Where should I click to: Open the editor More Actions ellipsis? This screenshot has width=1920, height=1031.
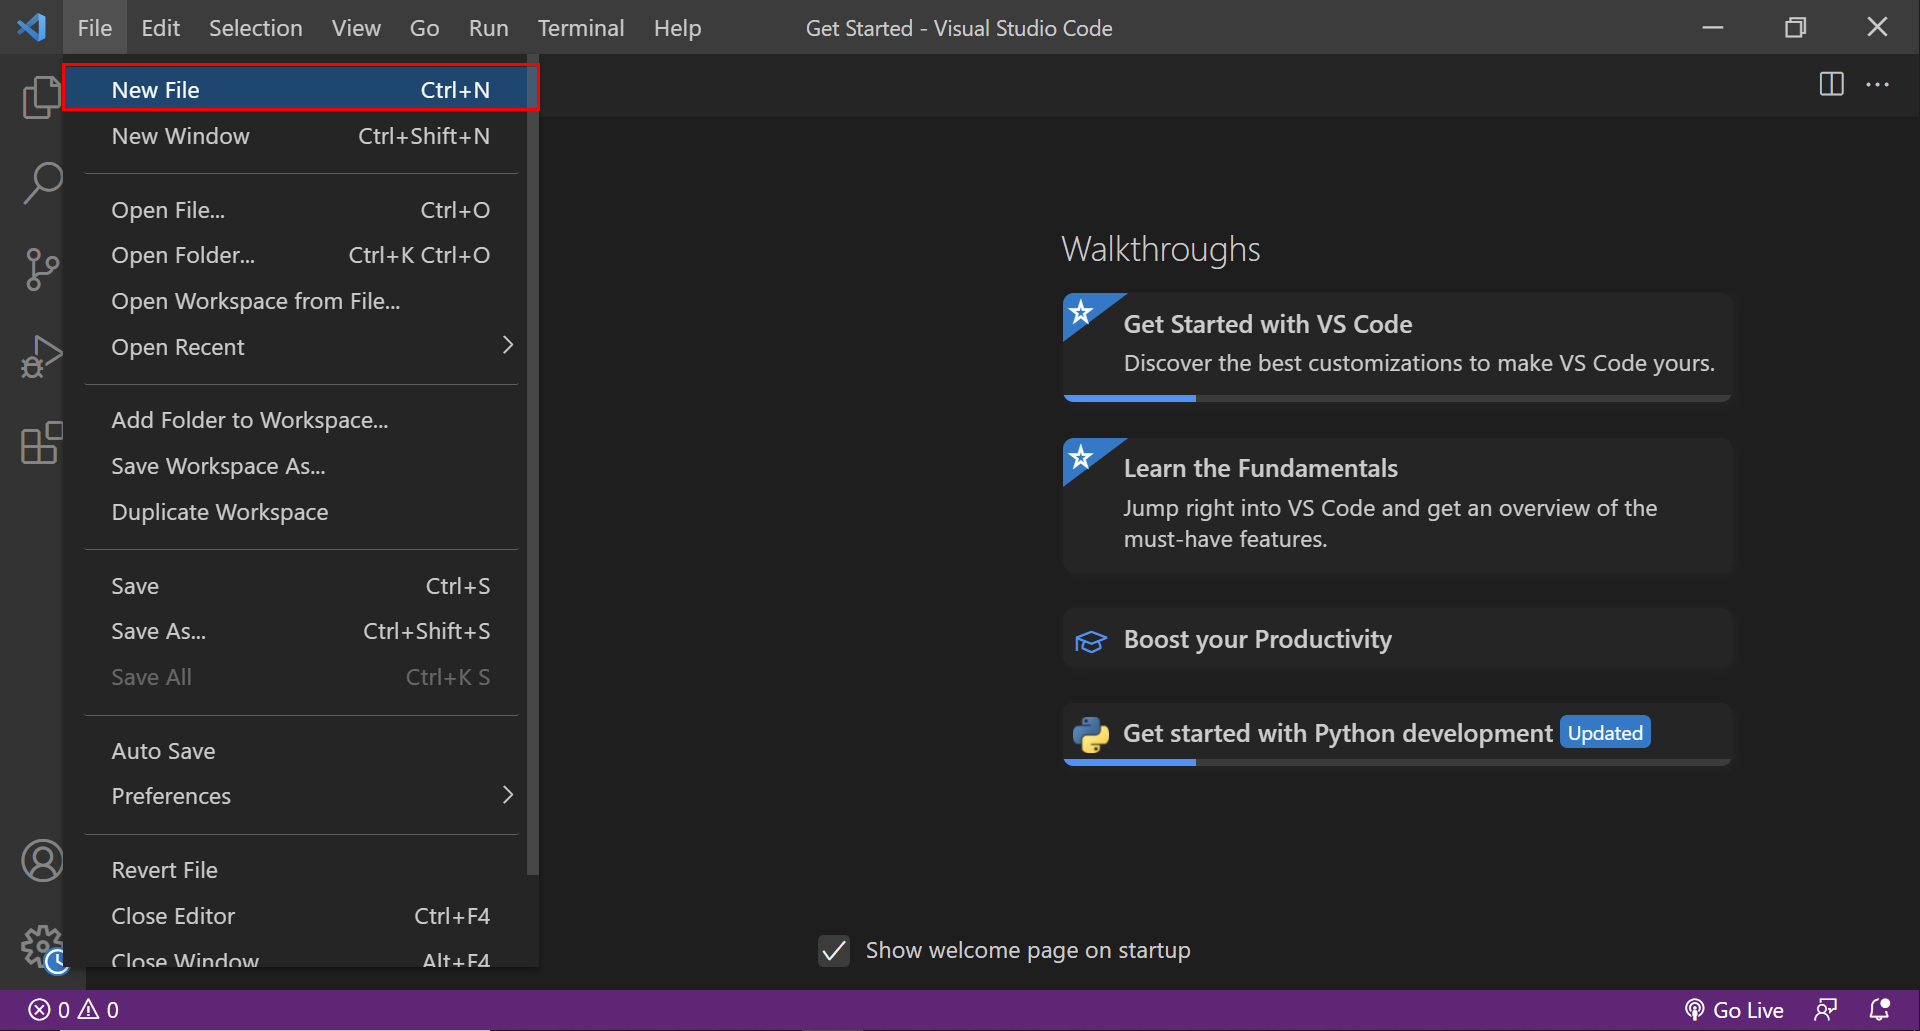[x=1877, y=85]
